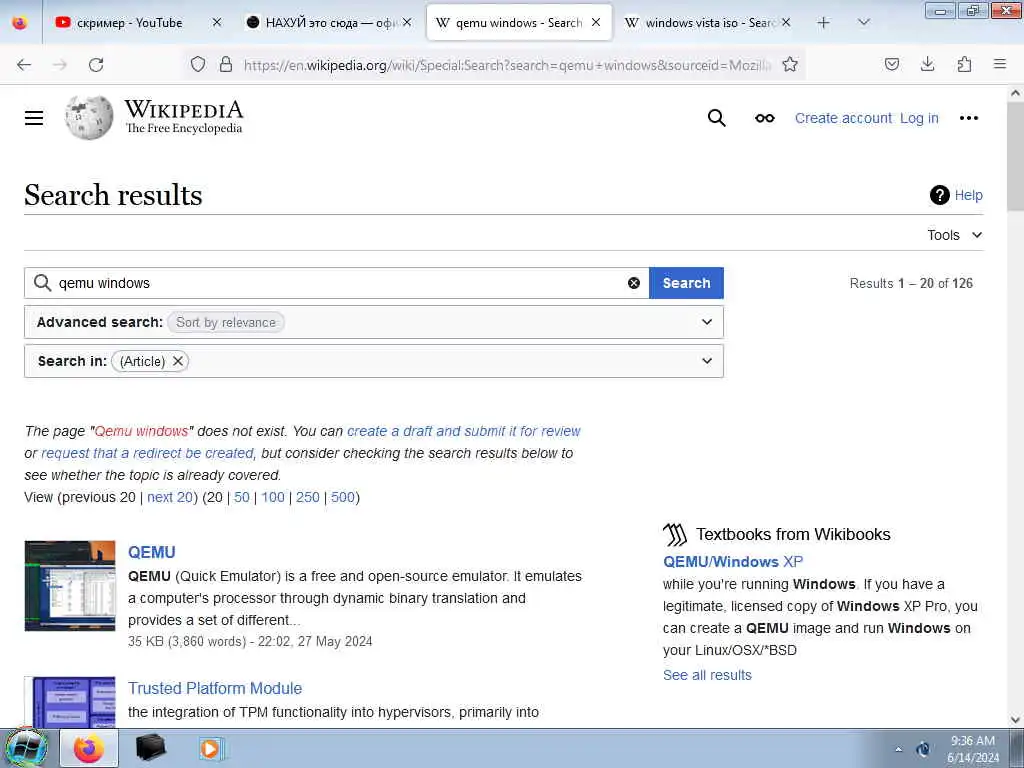
Task: Show 500 results per page
Action: tap(342, 497)
